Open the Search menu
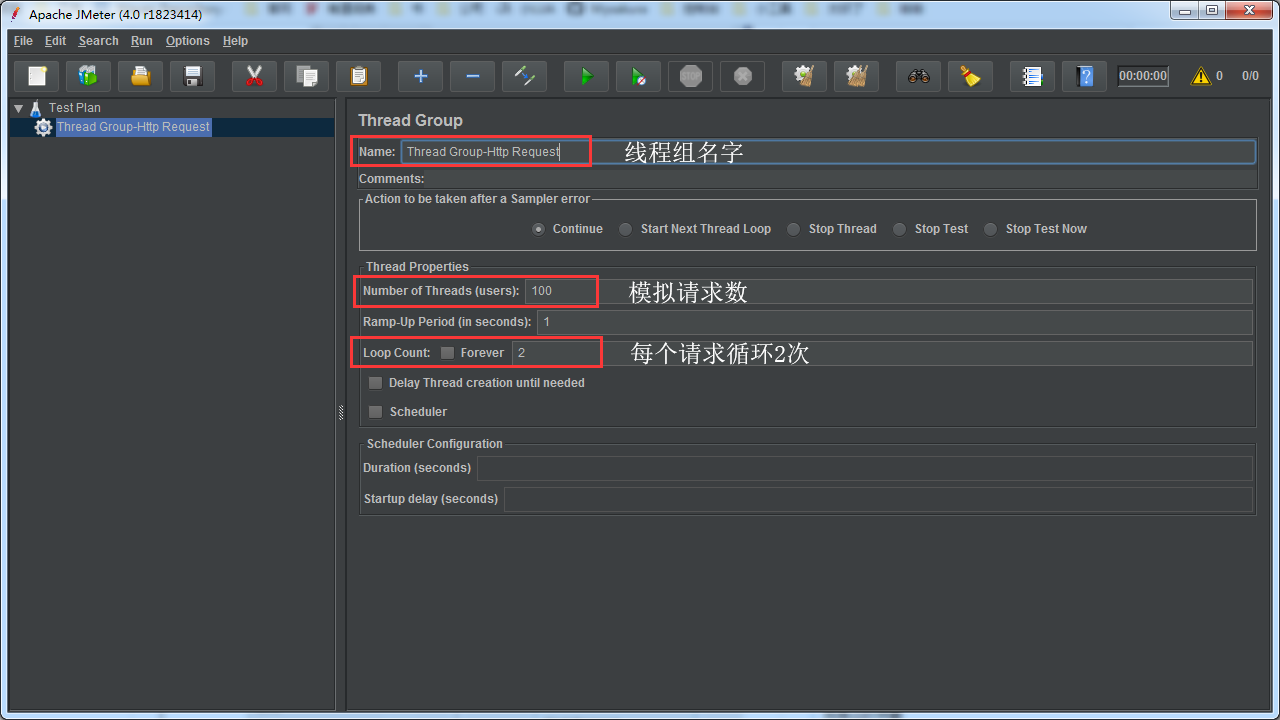The height and width of the screenshot is (720, 1280). point(99,41)
